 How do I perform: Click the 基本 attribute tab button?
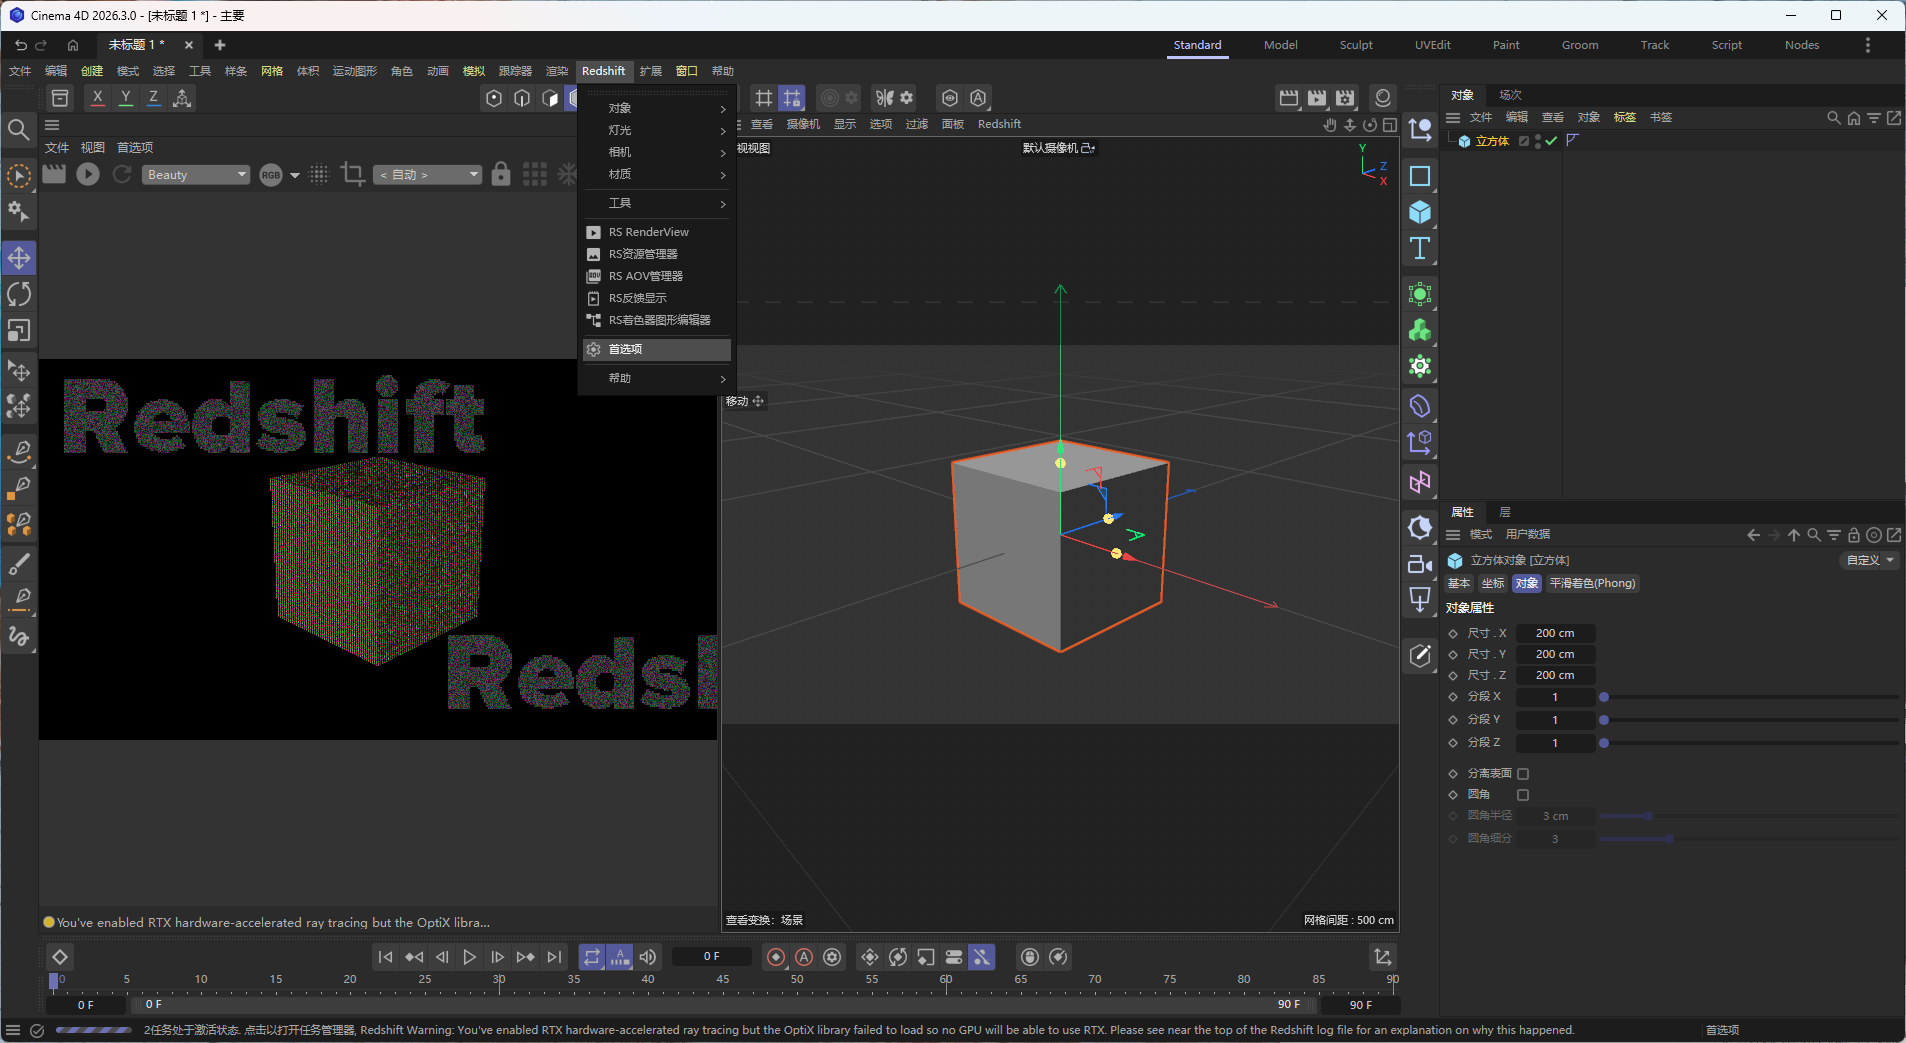coord(1459,584)
